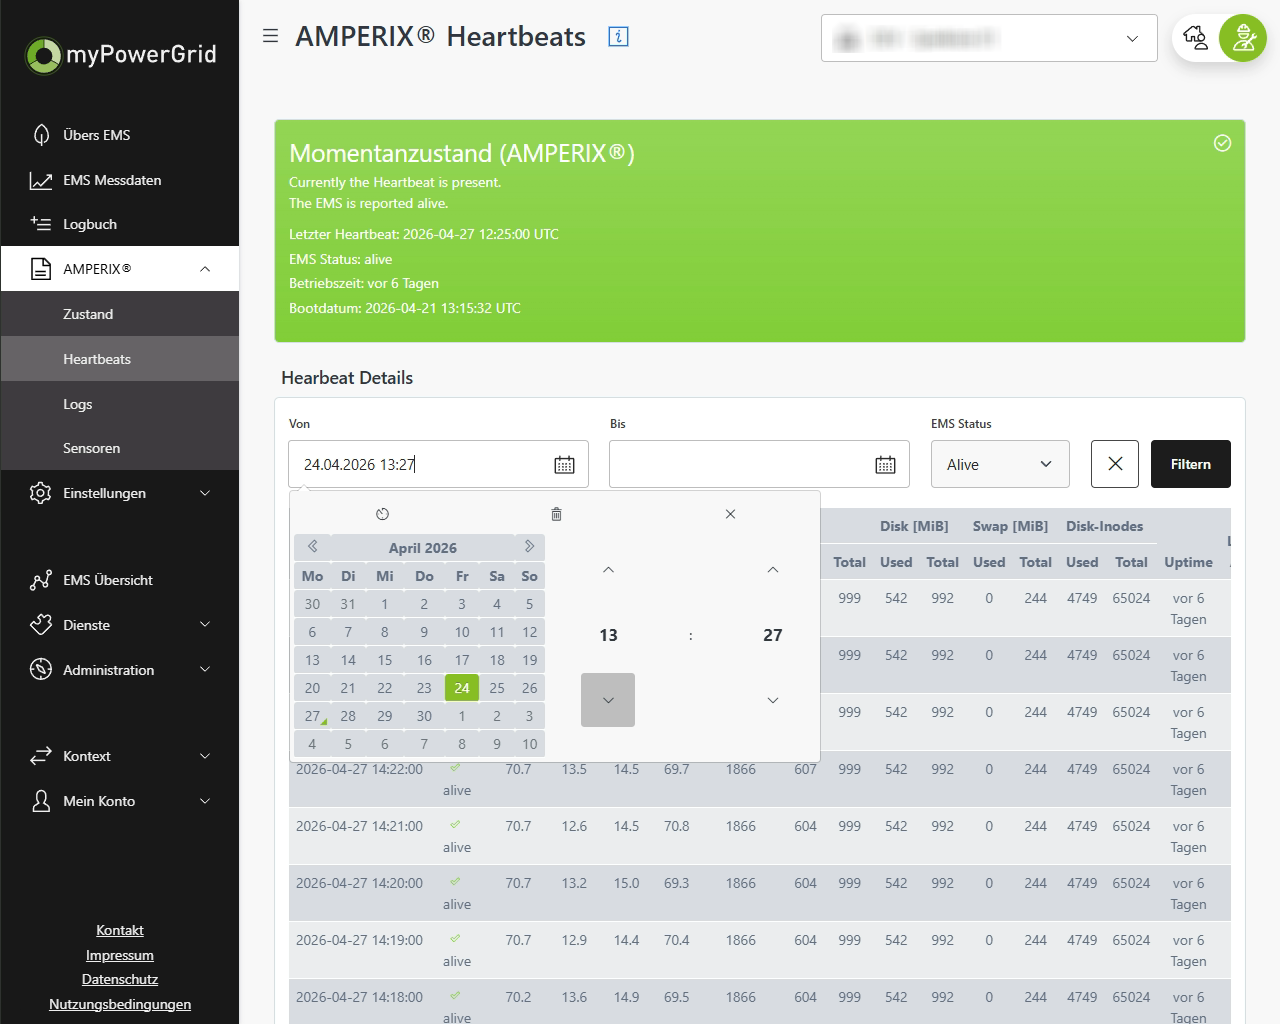This screenshot has height=1024, width=1280.
Task: Open EMS Messdaten in sidebar
Action: pos(120,180)
